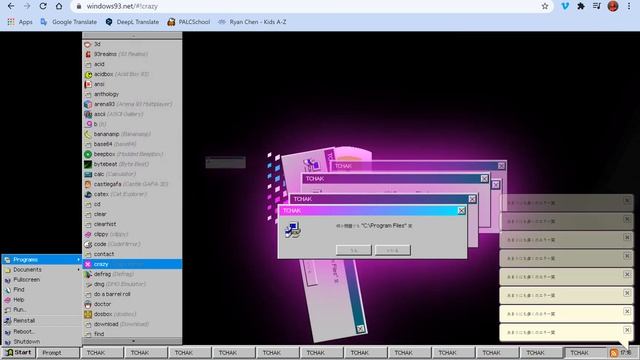Open bytebeat program entry
640x360 pixels.
[132, 164]
